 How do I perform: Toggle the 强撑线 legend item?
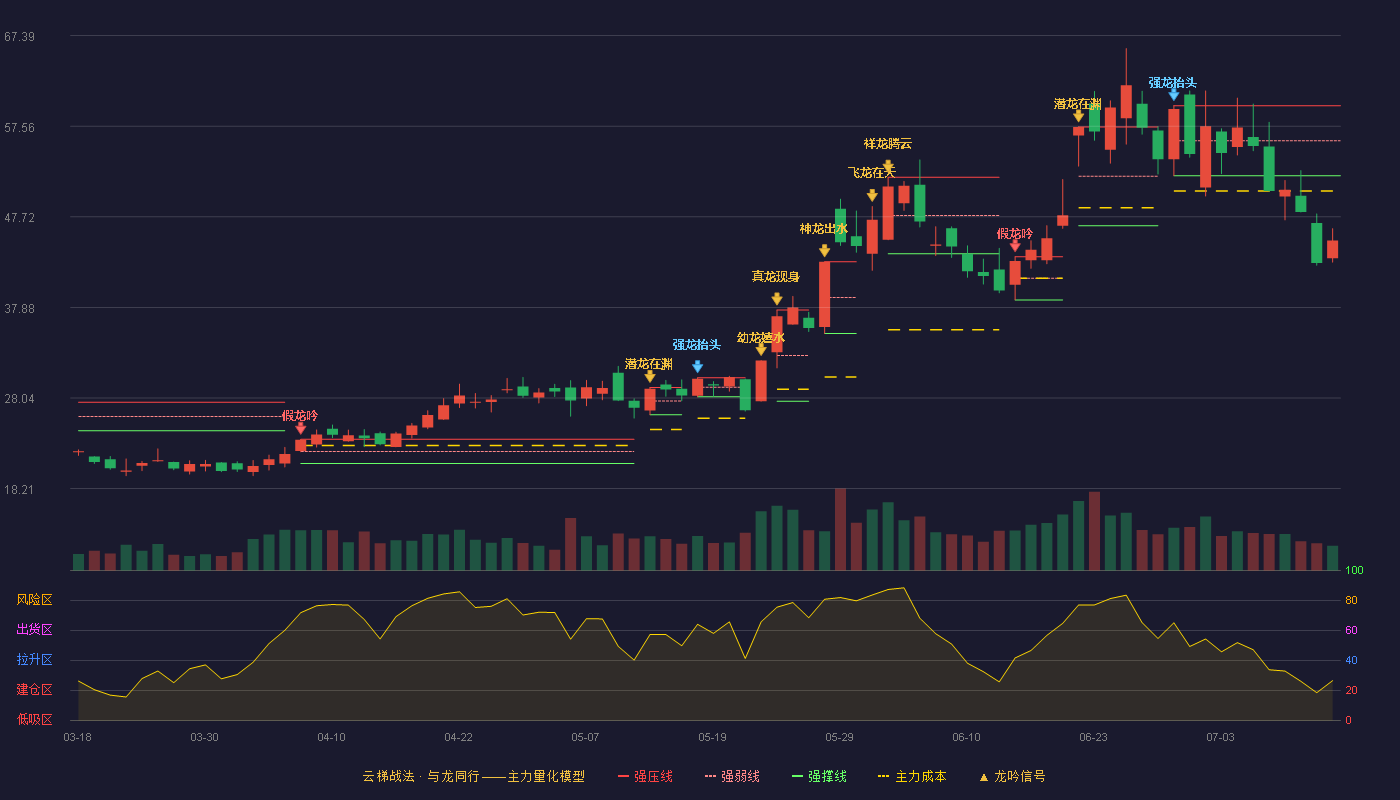click(x=819, y=776)
